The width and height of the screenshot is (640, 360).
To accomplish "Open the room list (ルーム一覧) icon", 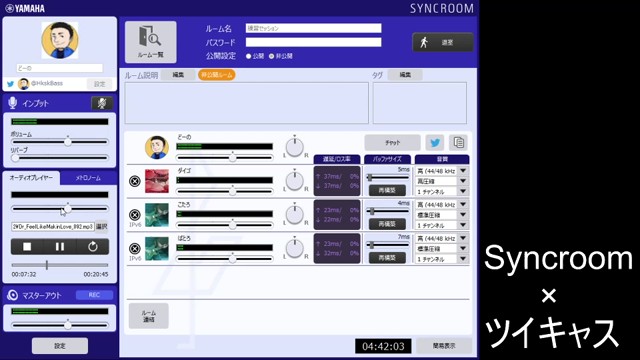I will pyautogui.click(x=151, y=42).
